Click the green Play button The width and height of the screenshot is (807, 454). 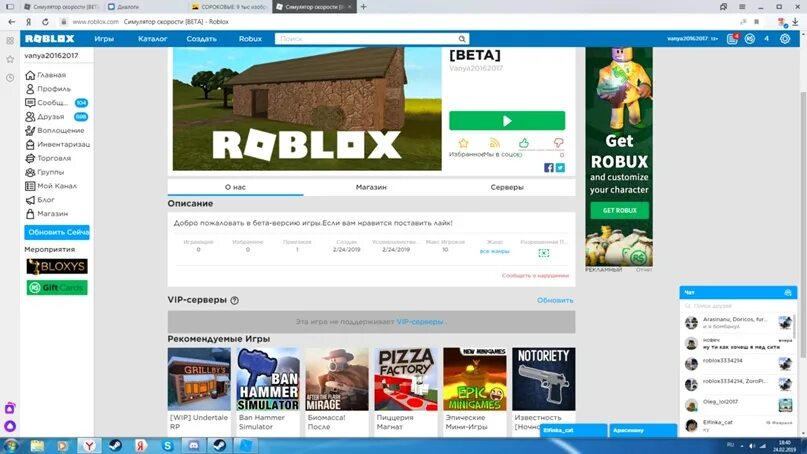507,121
